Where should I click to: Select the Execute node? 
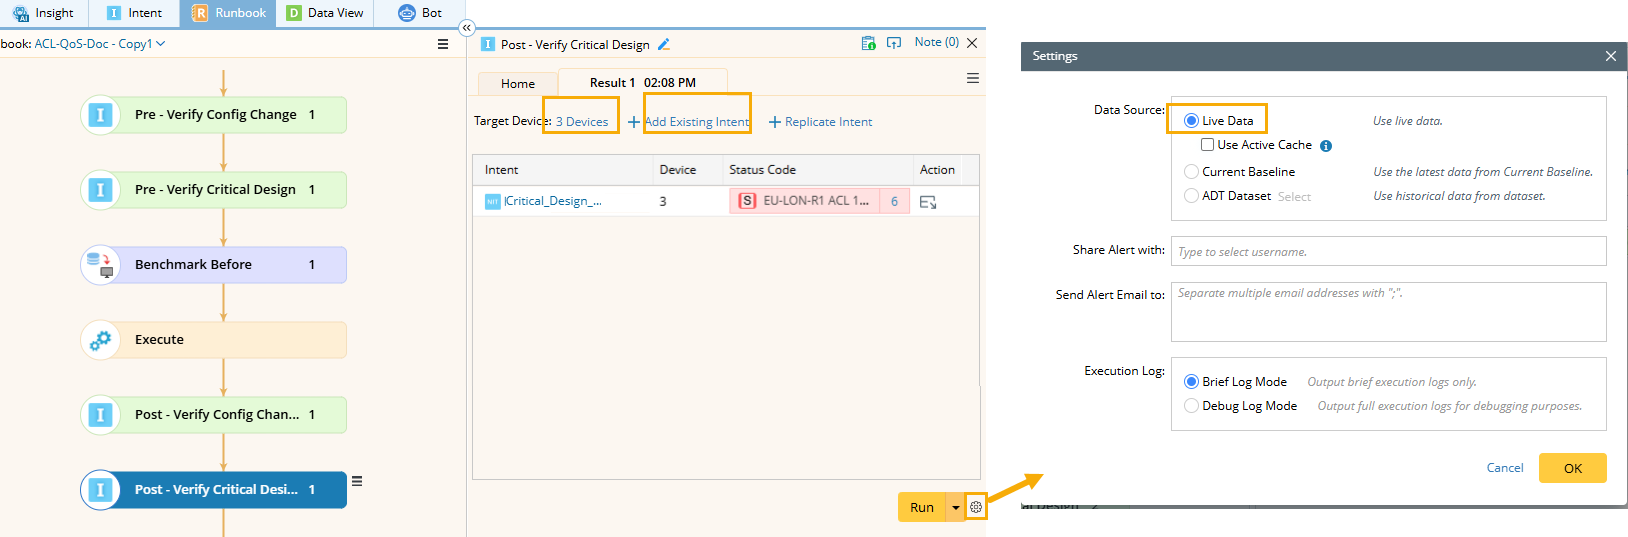click(x=214, y=340)
